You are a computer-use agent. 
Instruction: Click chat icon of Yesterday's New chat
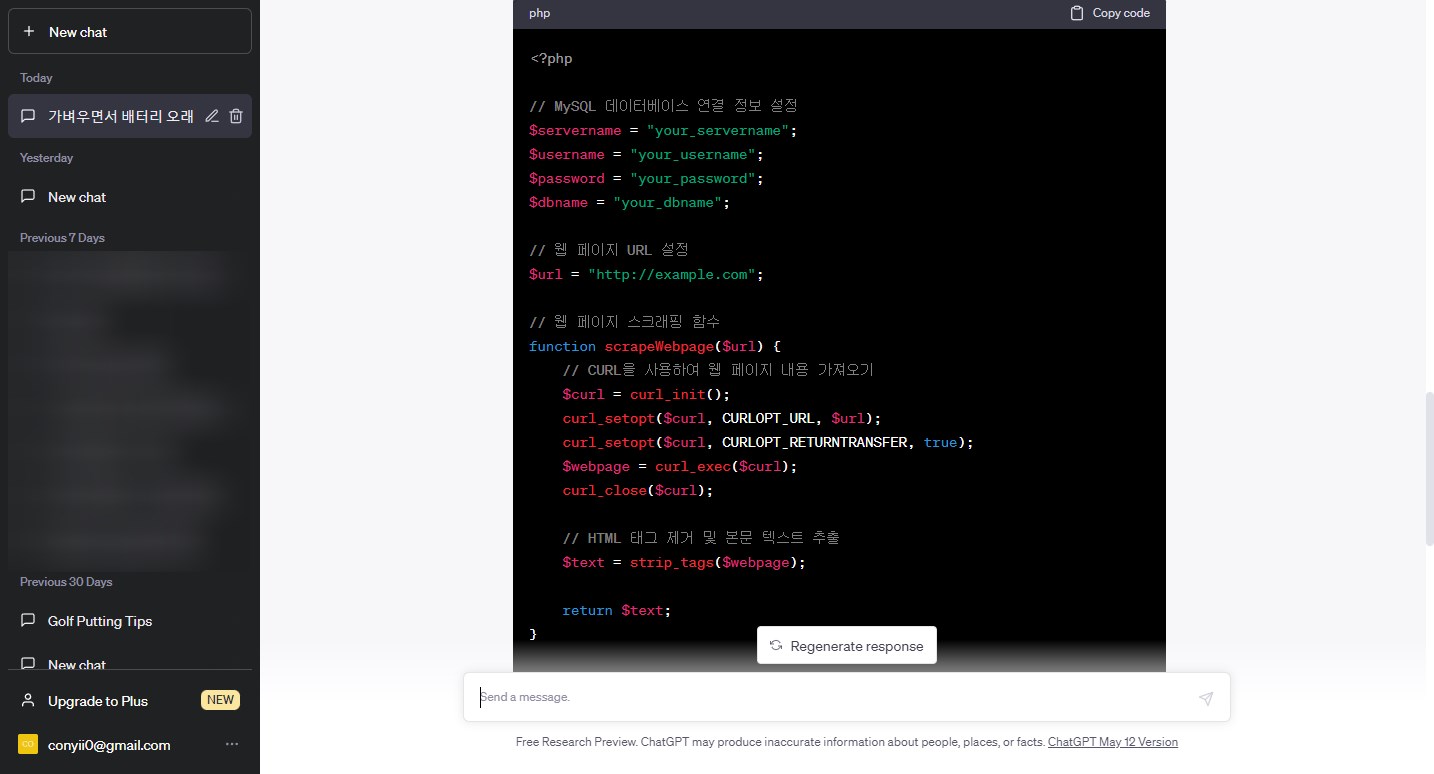pos(28,197)
